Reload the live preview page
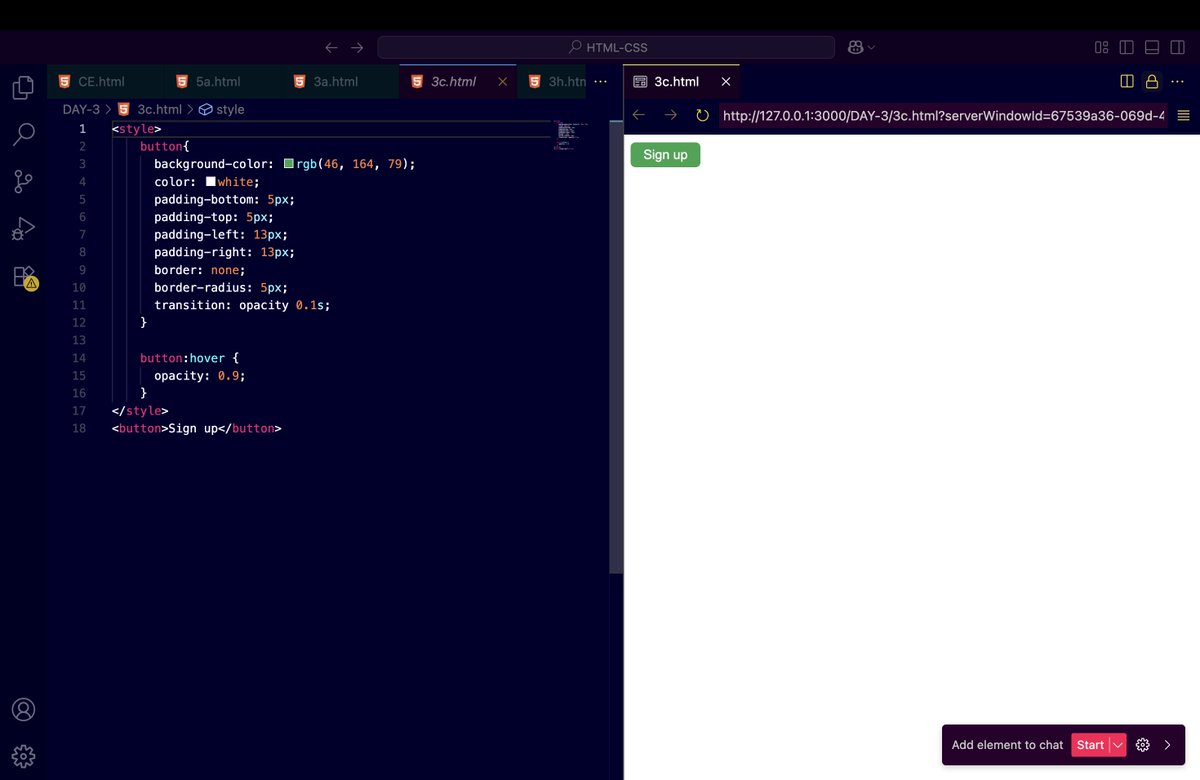 tap(702, 115)
